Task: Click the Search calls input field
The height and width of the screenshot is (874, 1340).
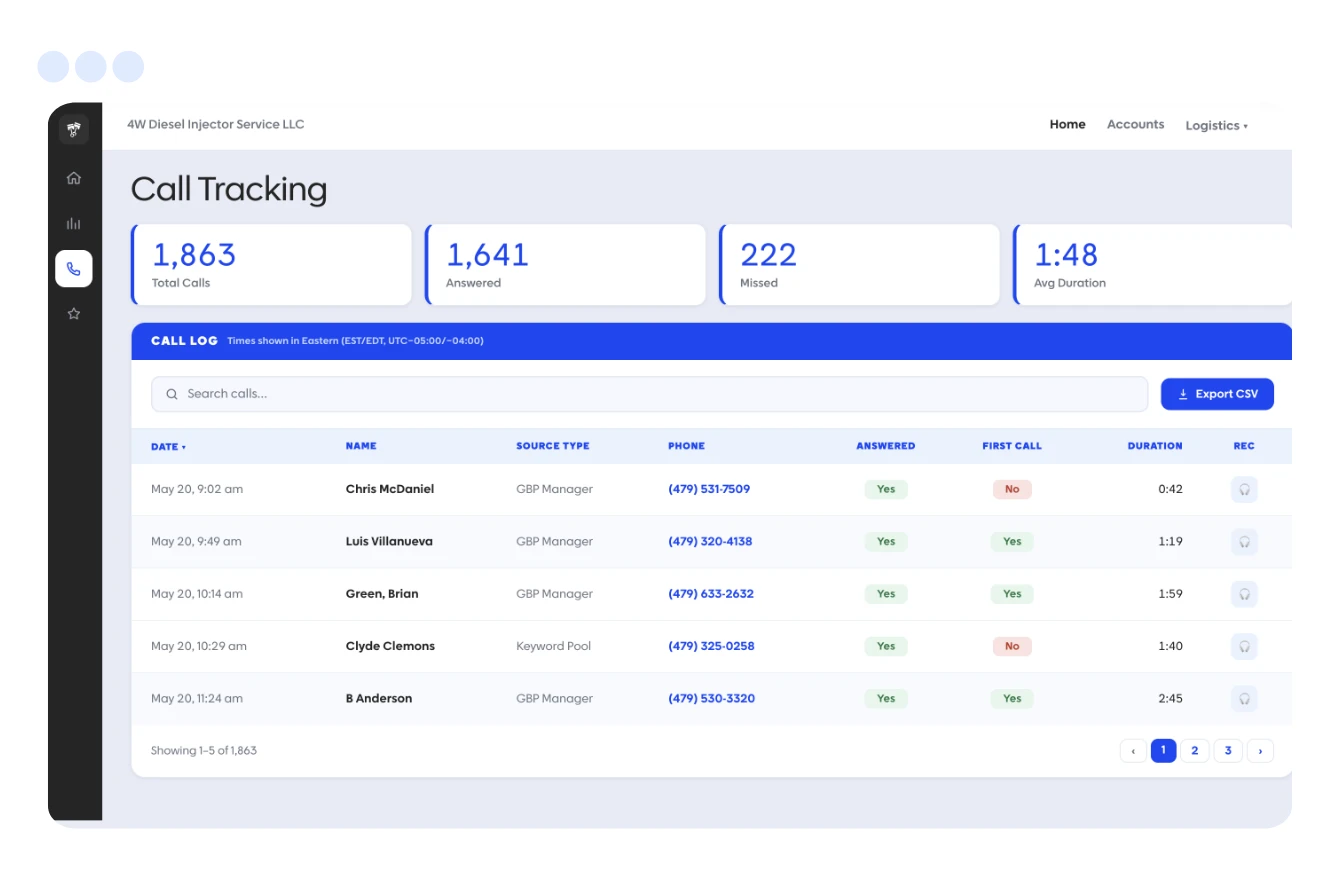Action: coord(649,394)
